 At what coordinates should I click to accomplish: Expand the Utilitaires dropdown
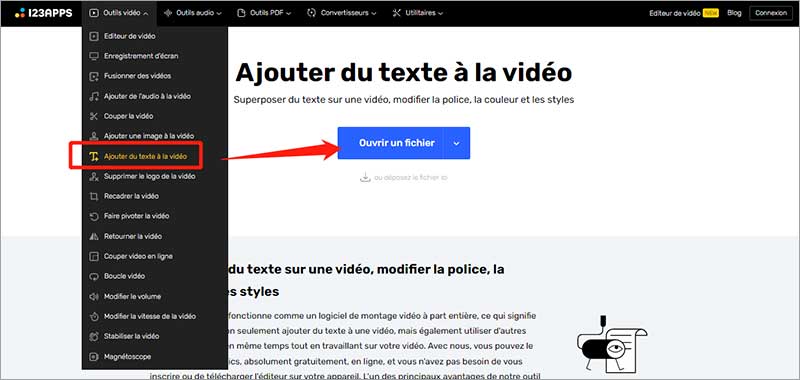418,13
